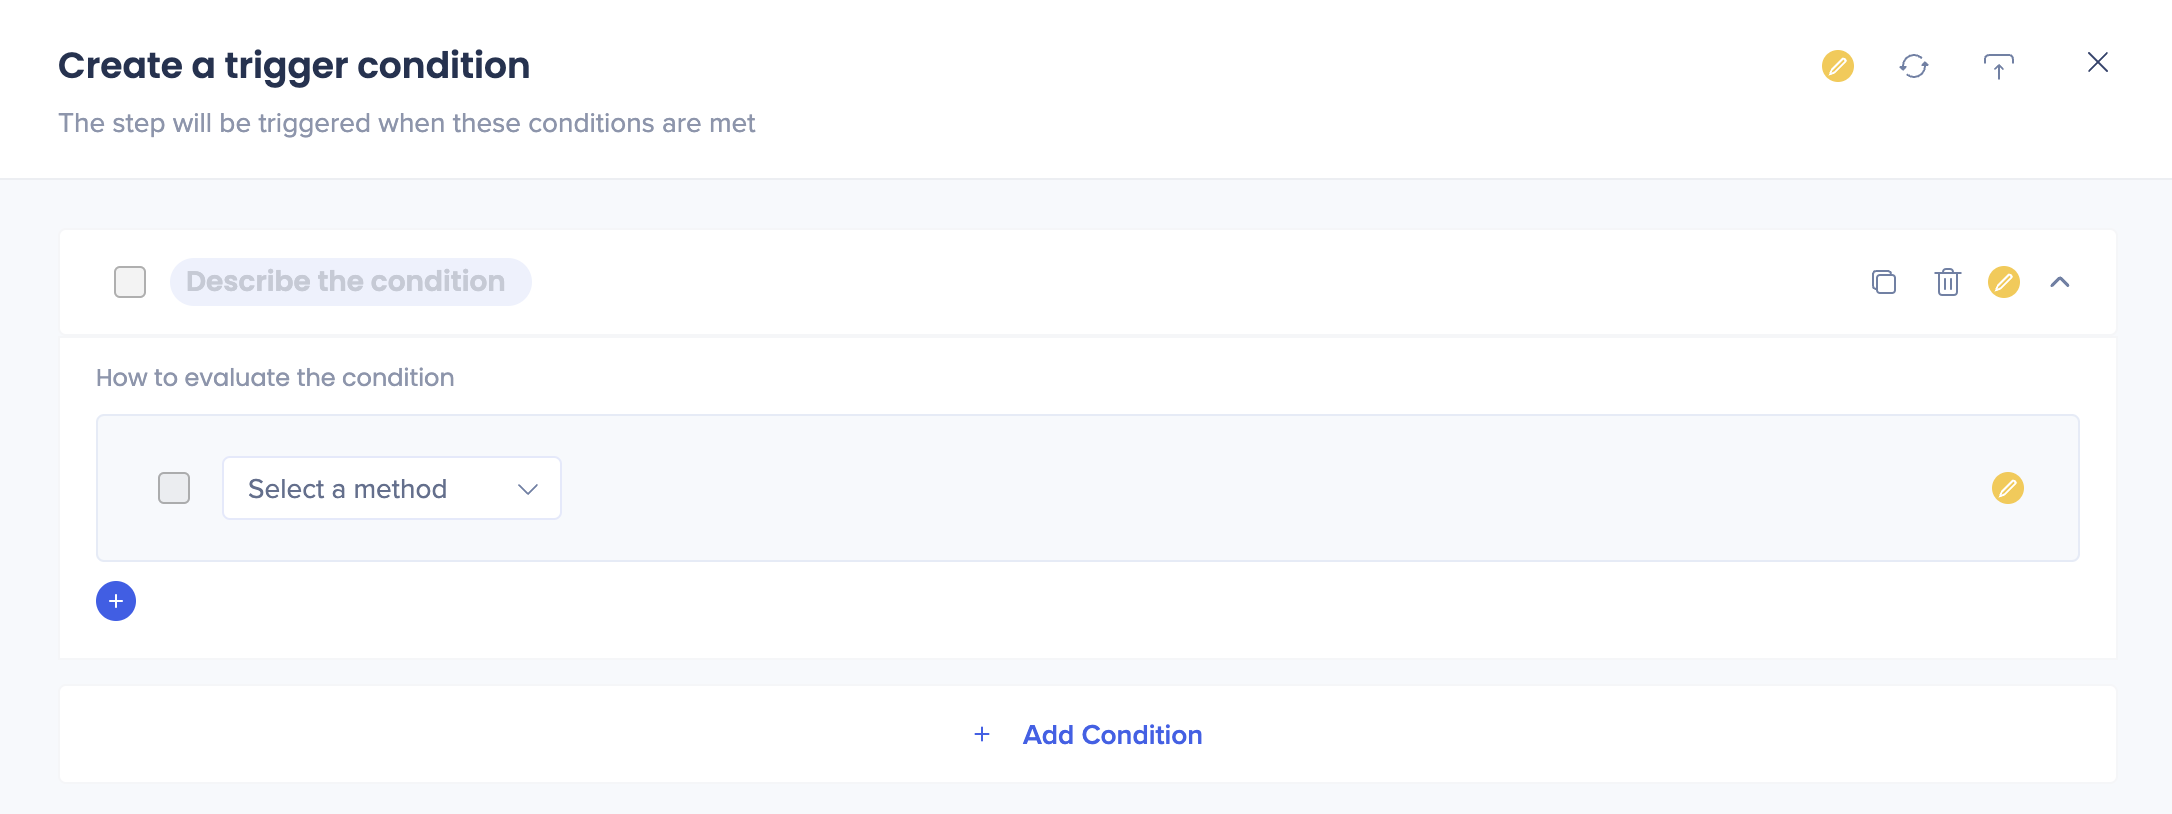Collapse the condition using the up chevron

pos(2060,282)
